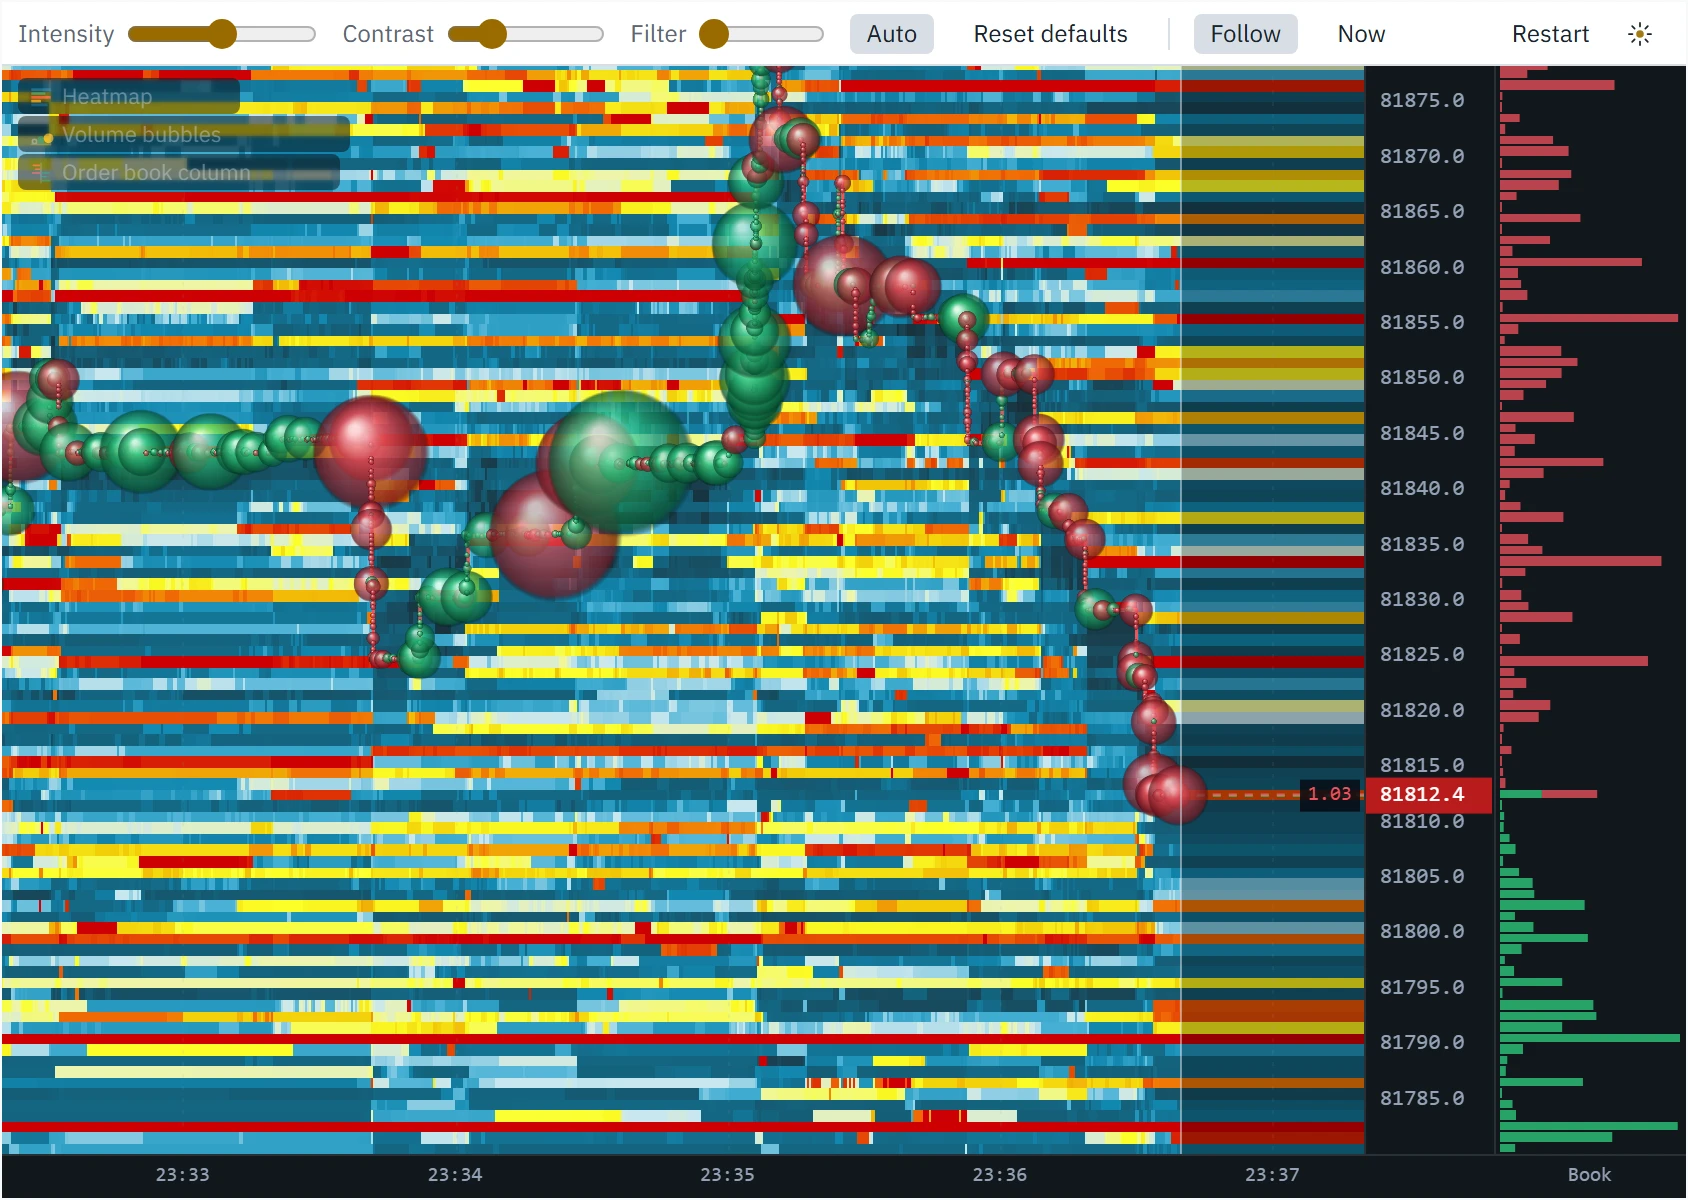The height and width of the screenshot is (1200, 1688).
Task: Click the 81875.0 price axis label
Action: click(1422, 100)
